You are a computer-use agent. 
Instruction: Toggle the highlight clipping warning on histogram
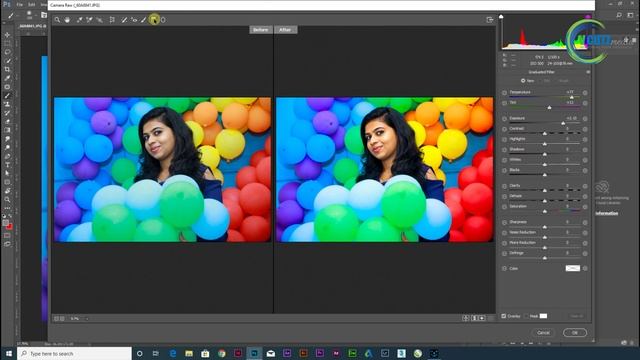pos(588,17)
